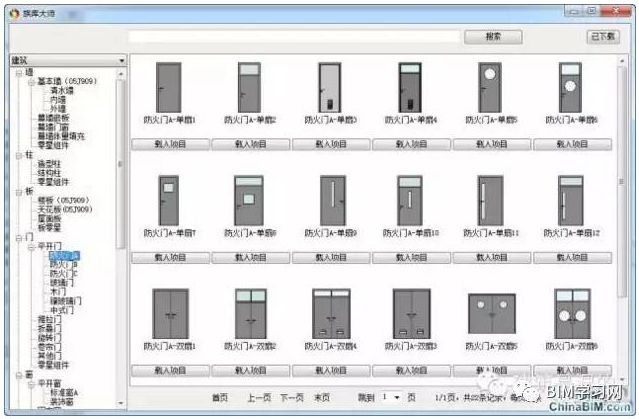Select the 防火门A-单扇12 door thumbnail
This screenshot has height=419, width=639.
click(571, 201)
